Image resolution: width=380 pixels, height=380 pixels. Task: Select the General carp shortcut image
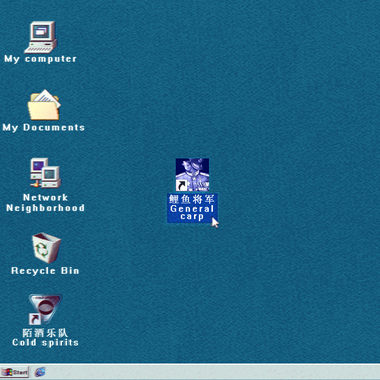(192, 175)
